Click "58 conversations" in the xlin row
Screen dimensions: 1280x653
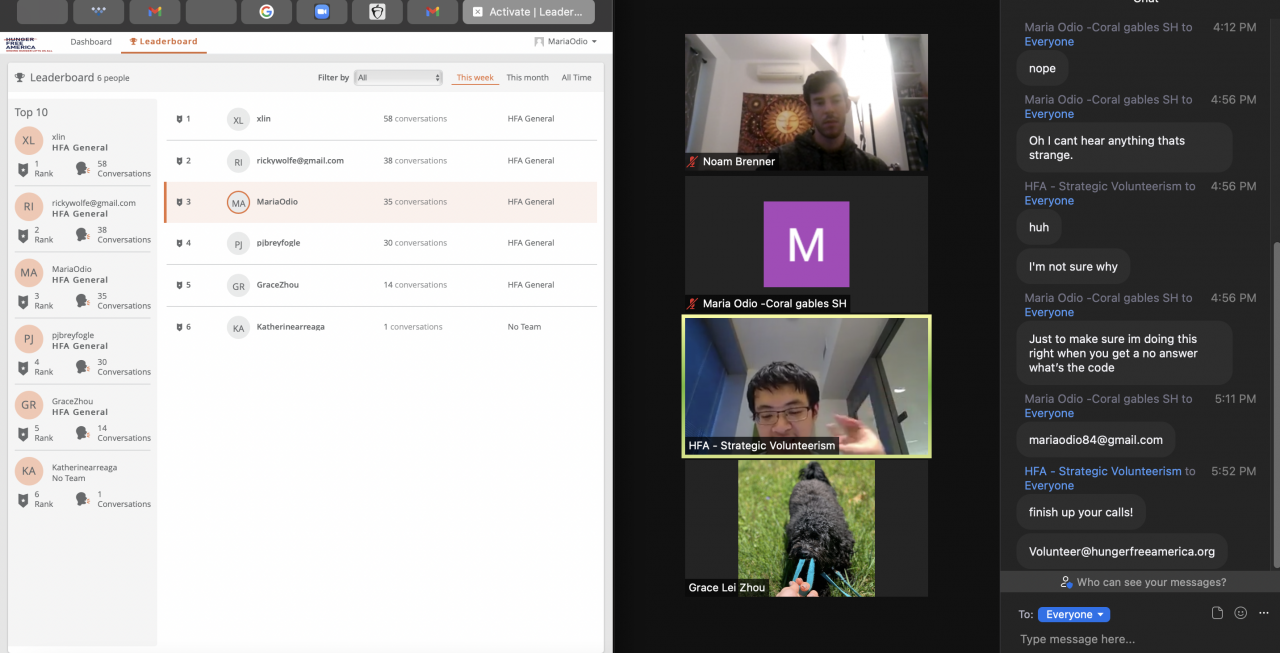[x=415, y=119]
